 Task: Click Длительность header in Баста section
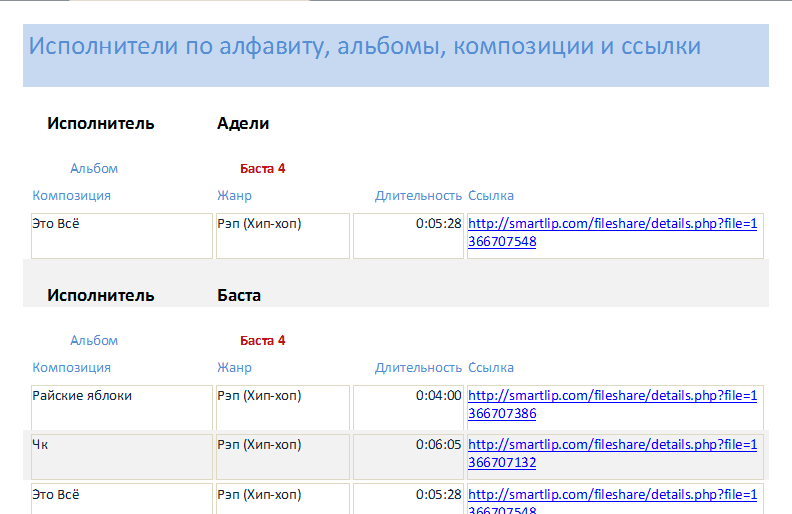(418, 368)
